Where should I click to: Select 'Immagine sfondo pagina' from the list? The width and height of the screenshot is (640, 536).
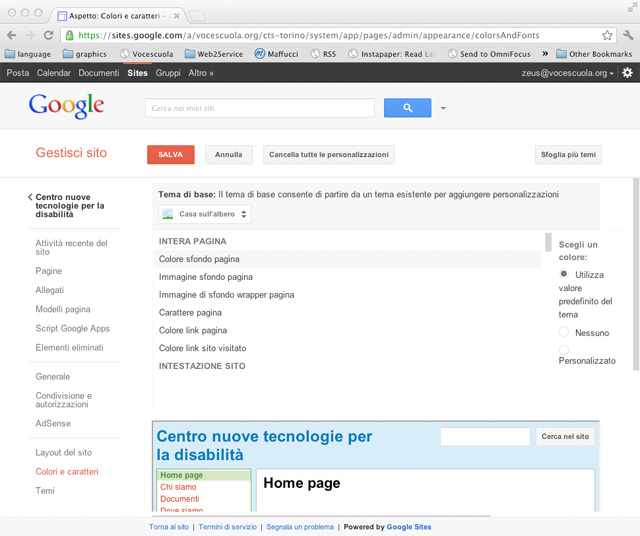[206, 277]
